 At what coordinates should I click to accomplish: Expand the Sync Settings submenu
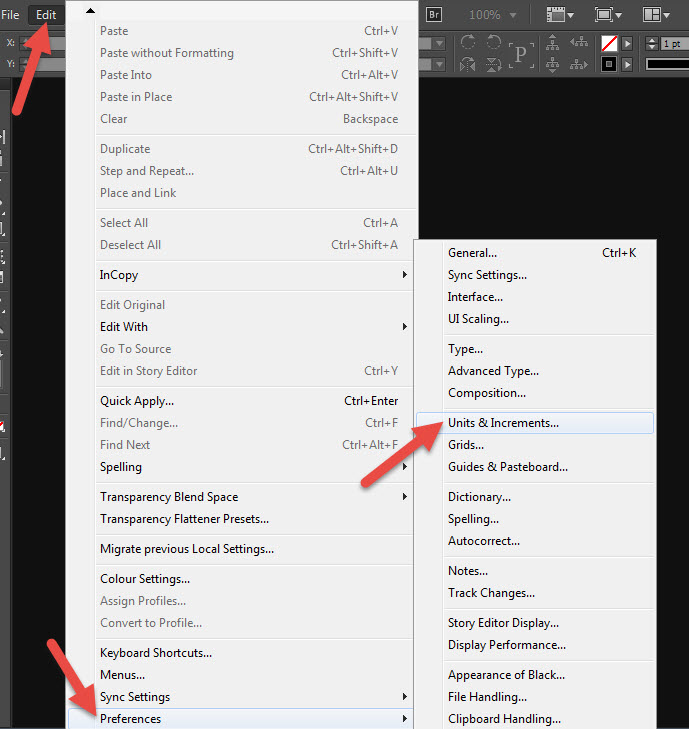click(254, 696)
